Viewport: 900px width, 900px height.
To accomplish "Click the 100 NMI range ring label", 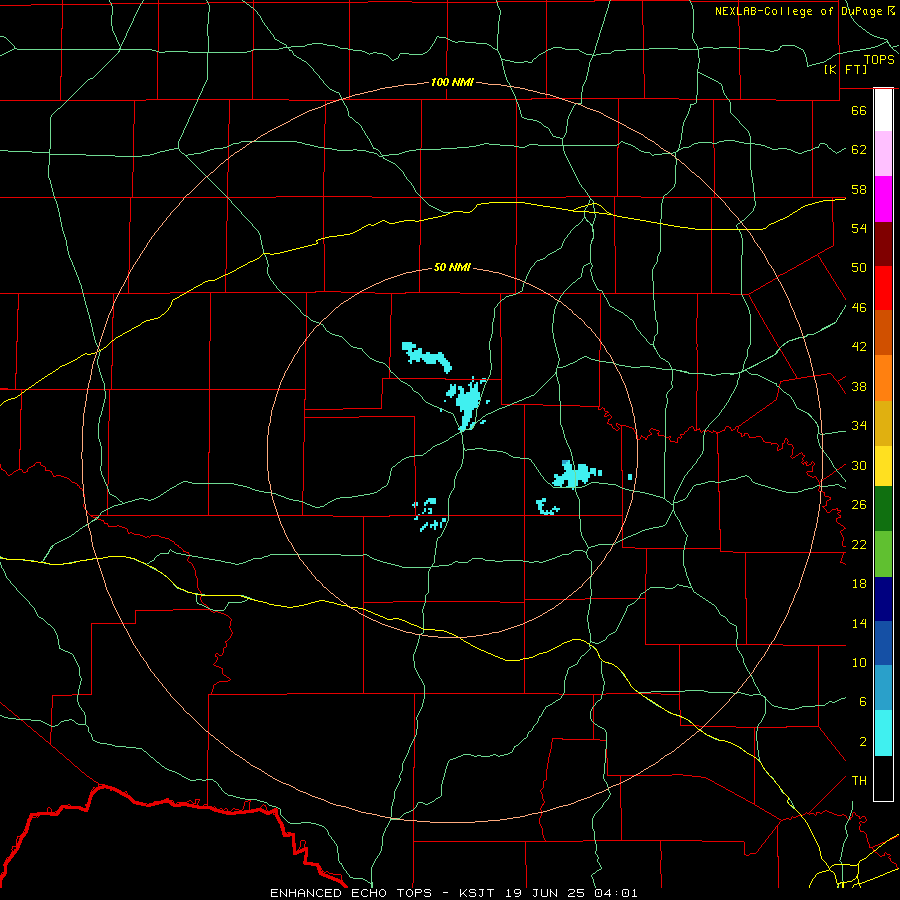I will point(452,82).
